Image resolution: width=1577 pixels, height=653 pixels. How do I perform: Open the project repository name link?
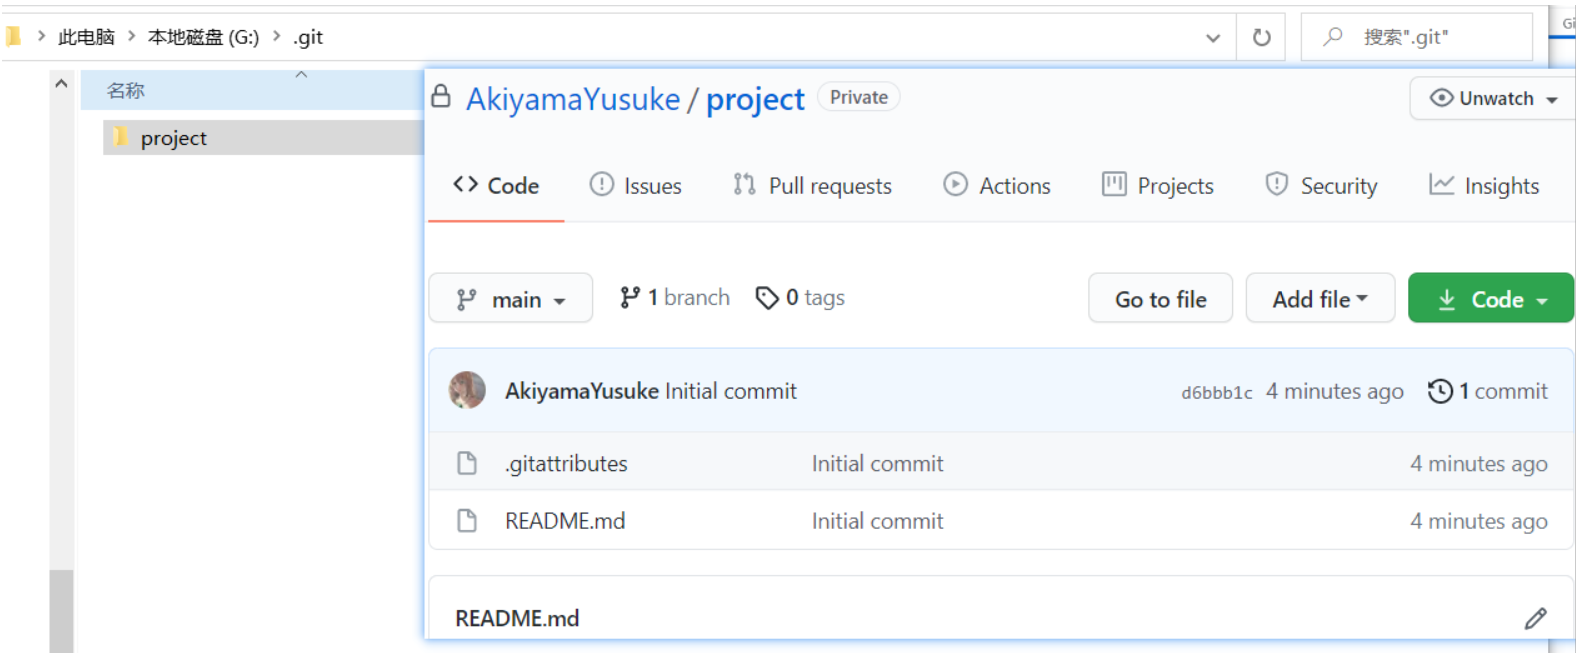pos(755,100)
